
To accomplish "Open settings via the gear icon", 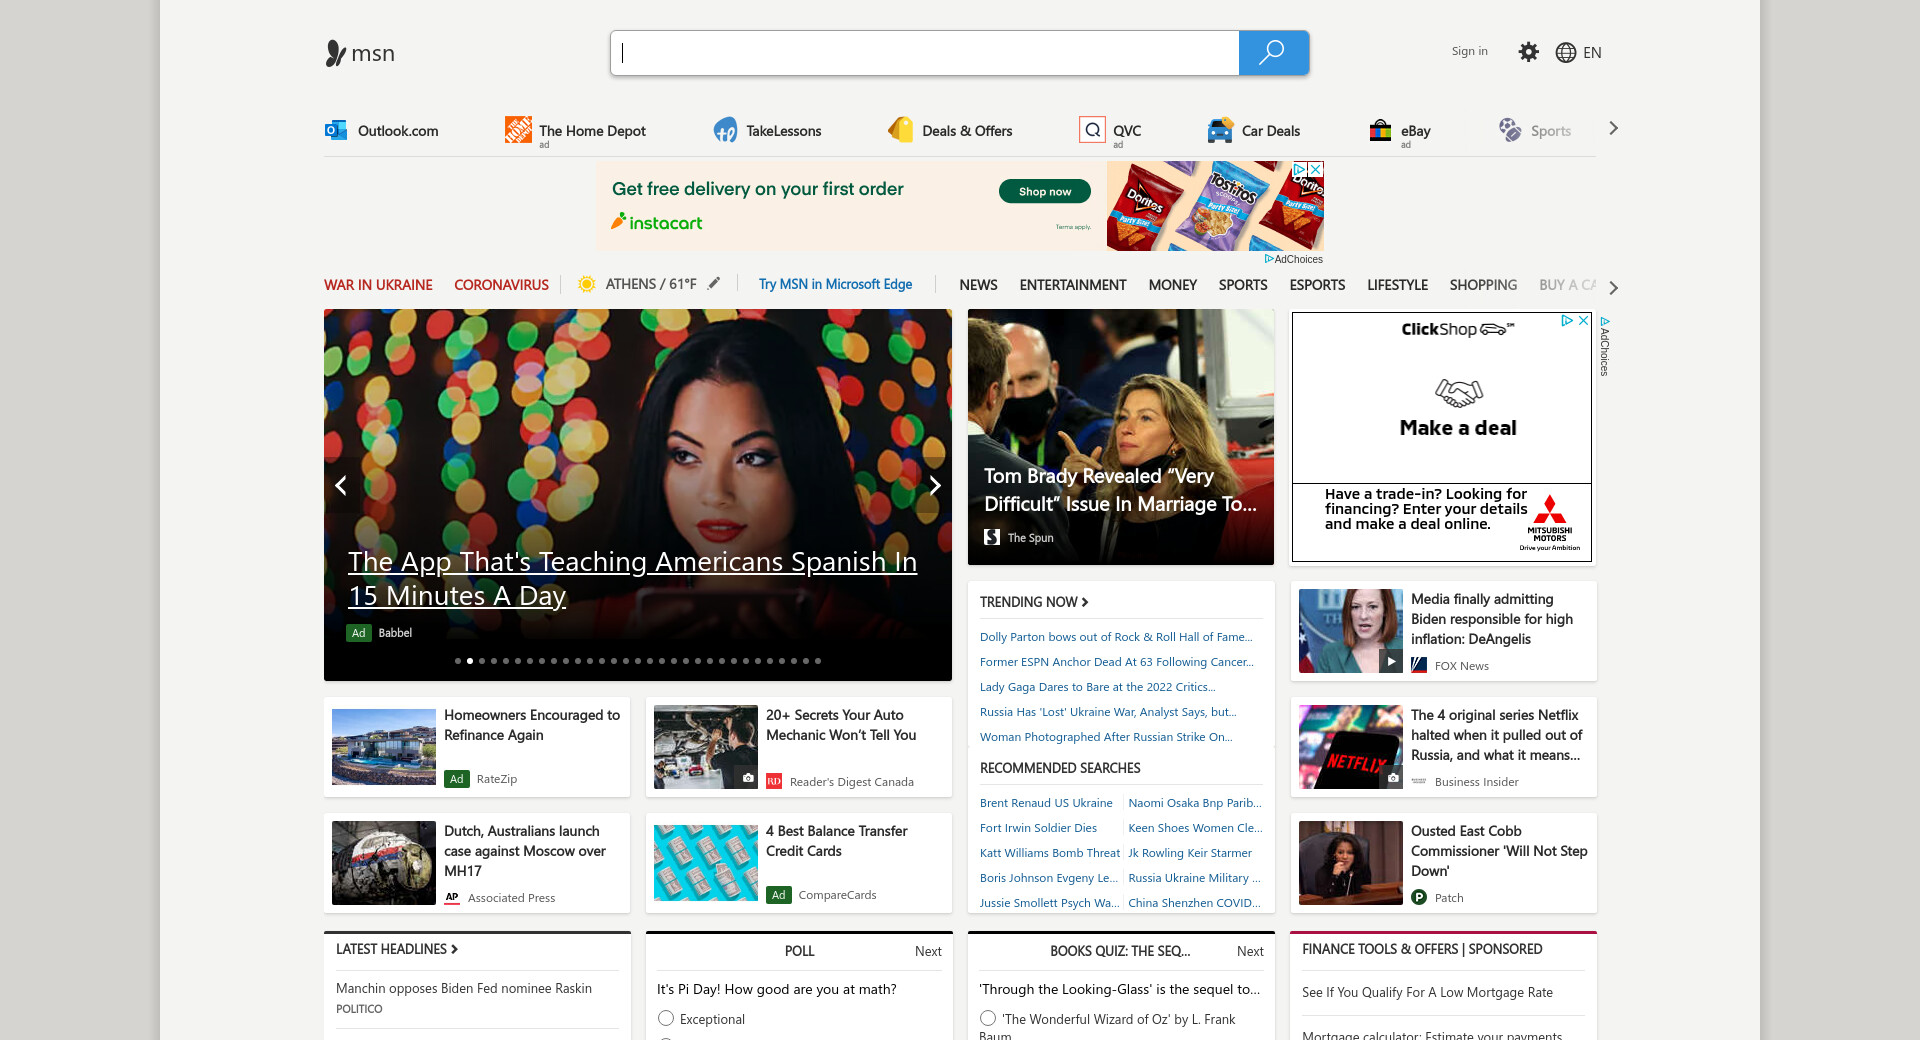I will [x=1528, y=52].
